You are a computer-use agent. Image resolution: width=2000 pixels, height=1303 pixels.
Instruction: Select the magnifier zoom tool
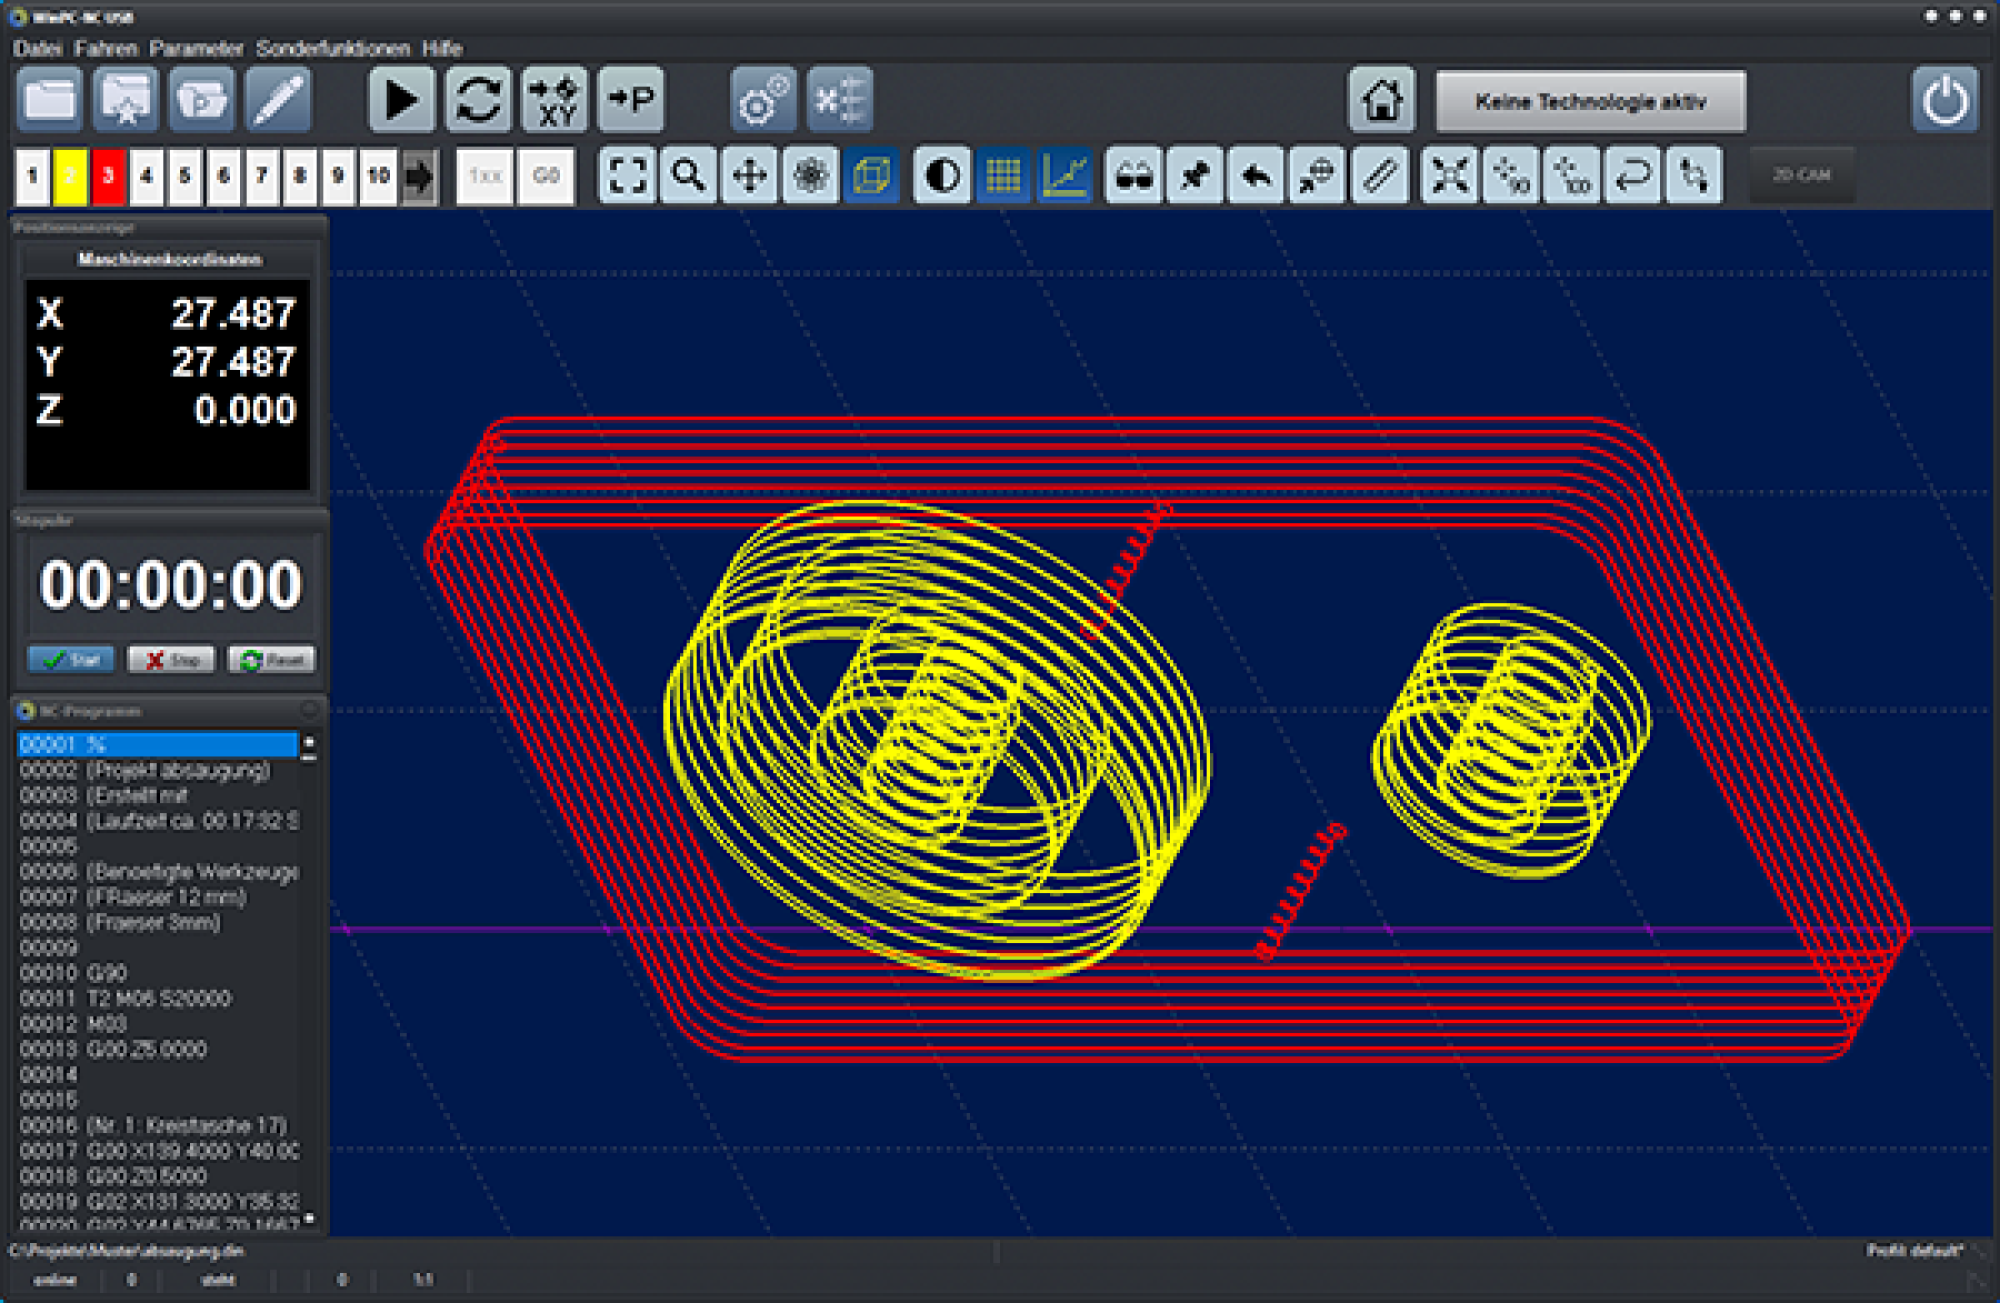tap(688, 176)
